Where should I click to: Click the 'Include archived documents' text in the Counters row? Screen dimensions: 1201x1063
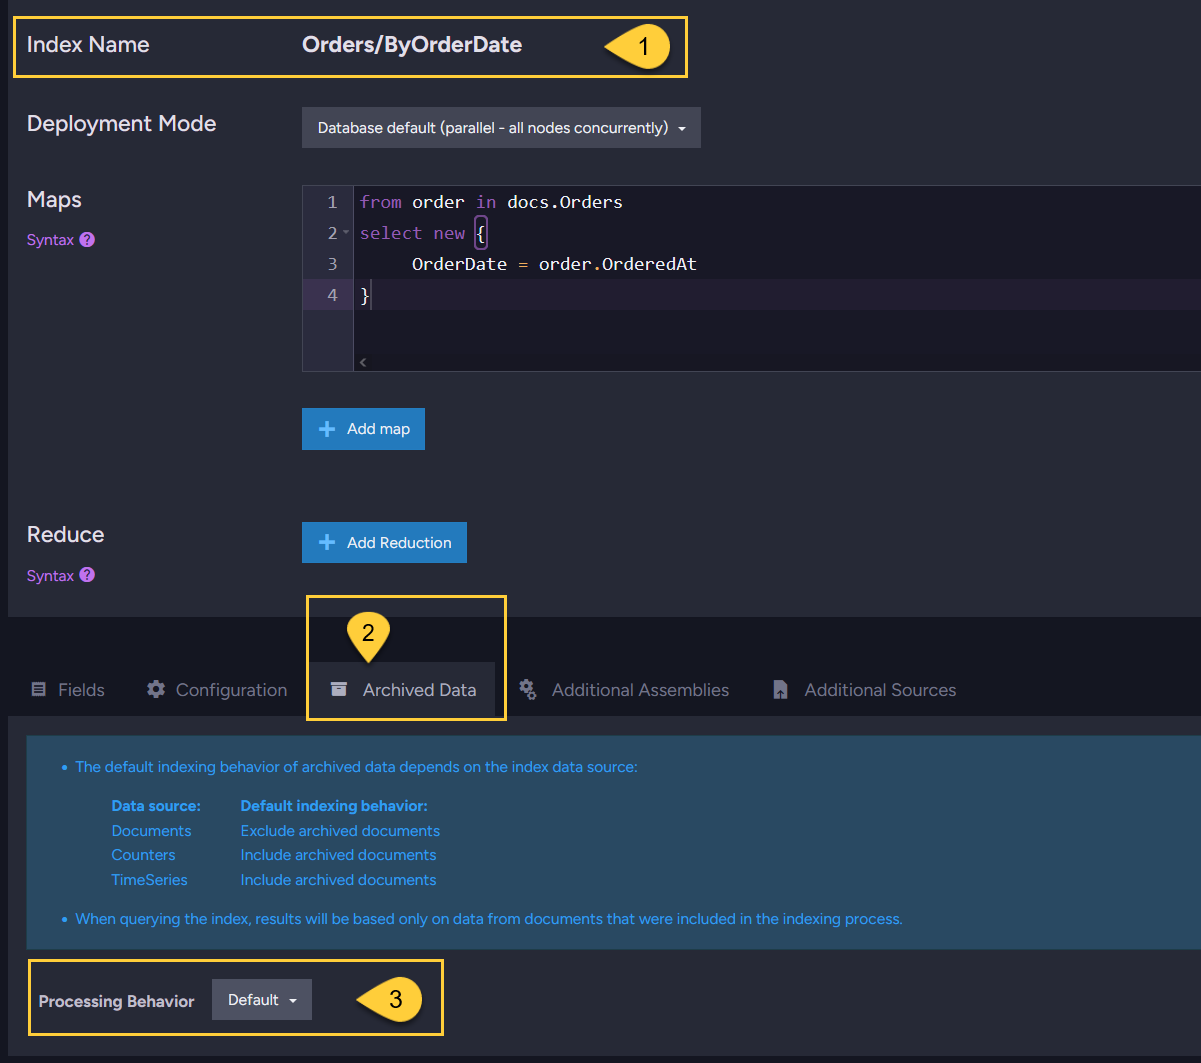click(x=338, y=855)
